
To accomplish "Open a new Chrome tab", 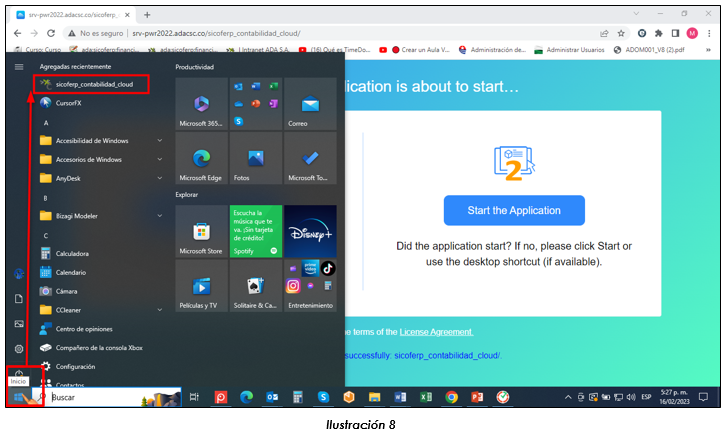I will [x=147, y=15].
